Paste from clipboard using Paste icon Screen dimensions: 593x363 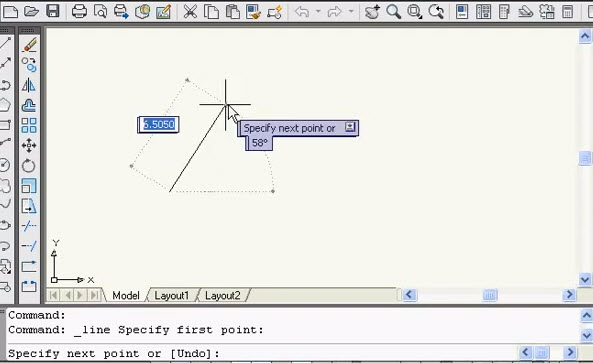click(232, 11)
